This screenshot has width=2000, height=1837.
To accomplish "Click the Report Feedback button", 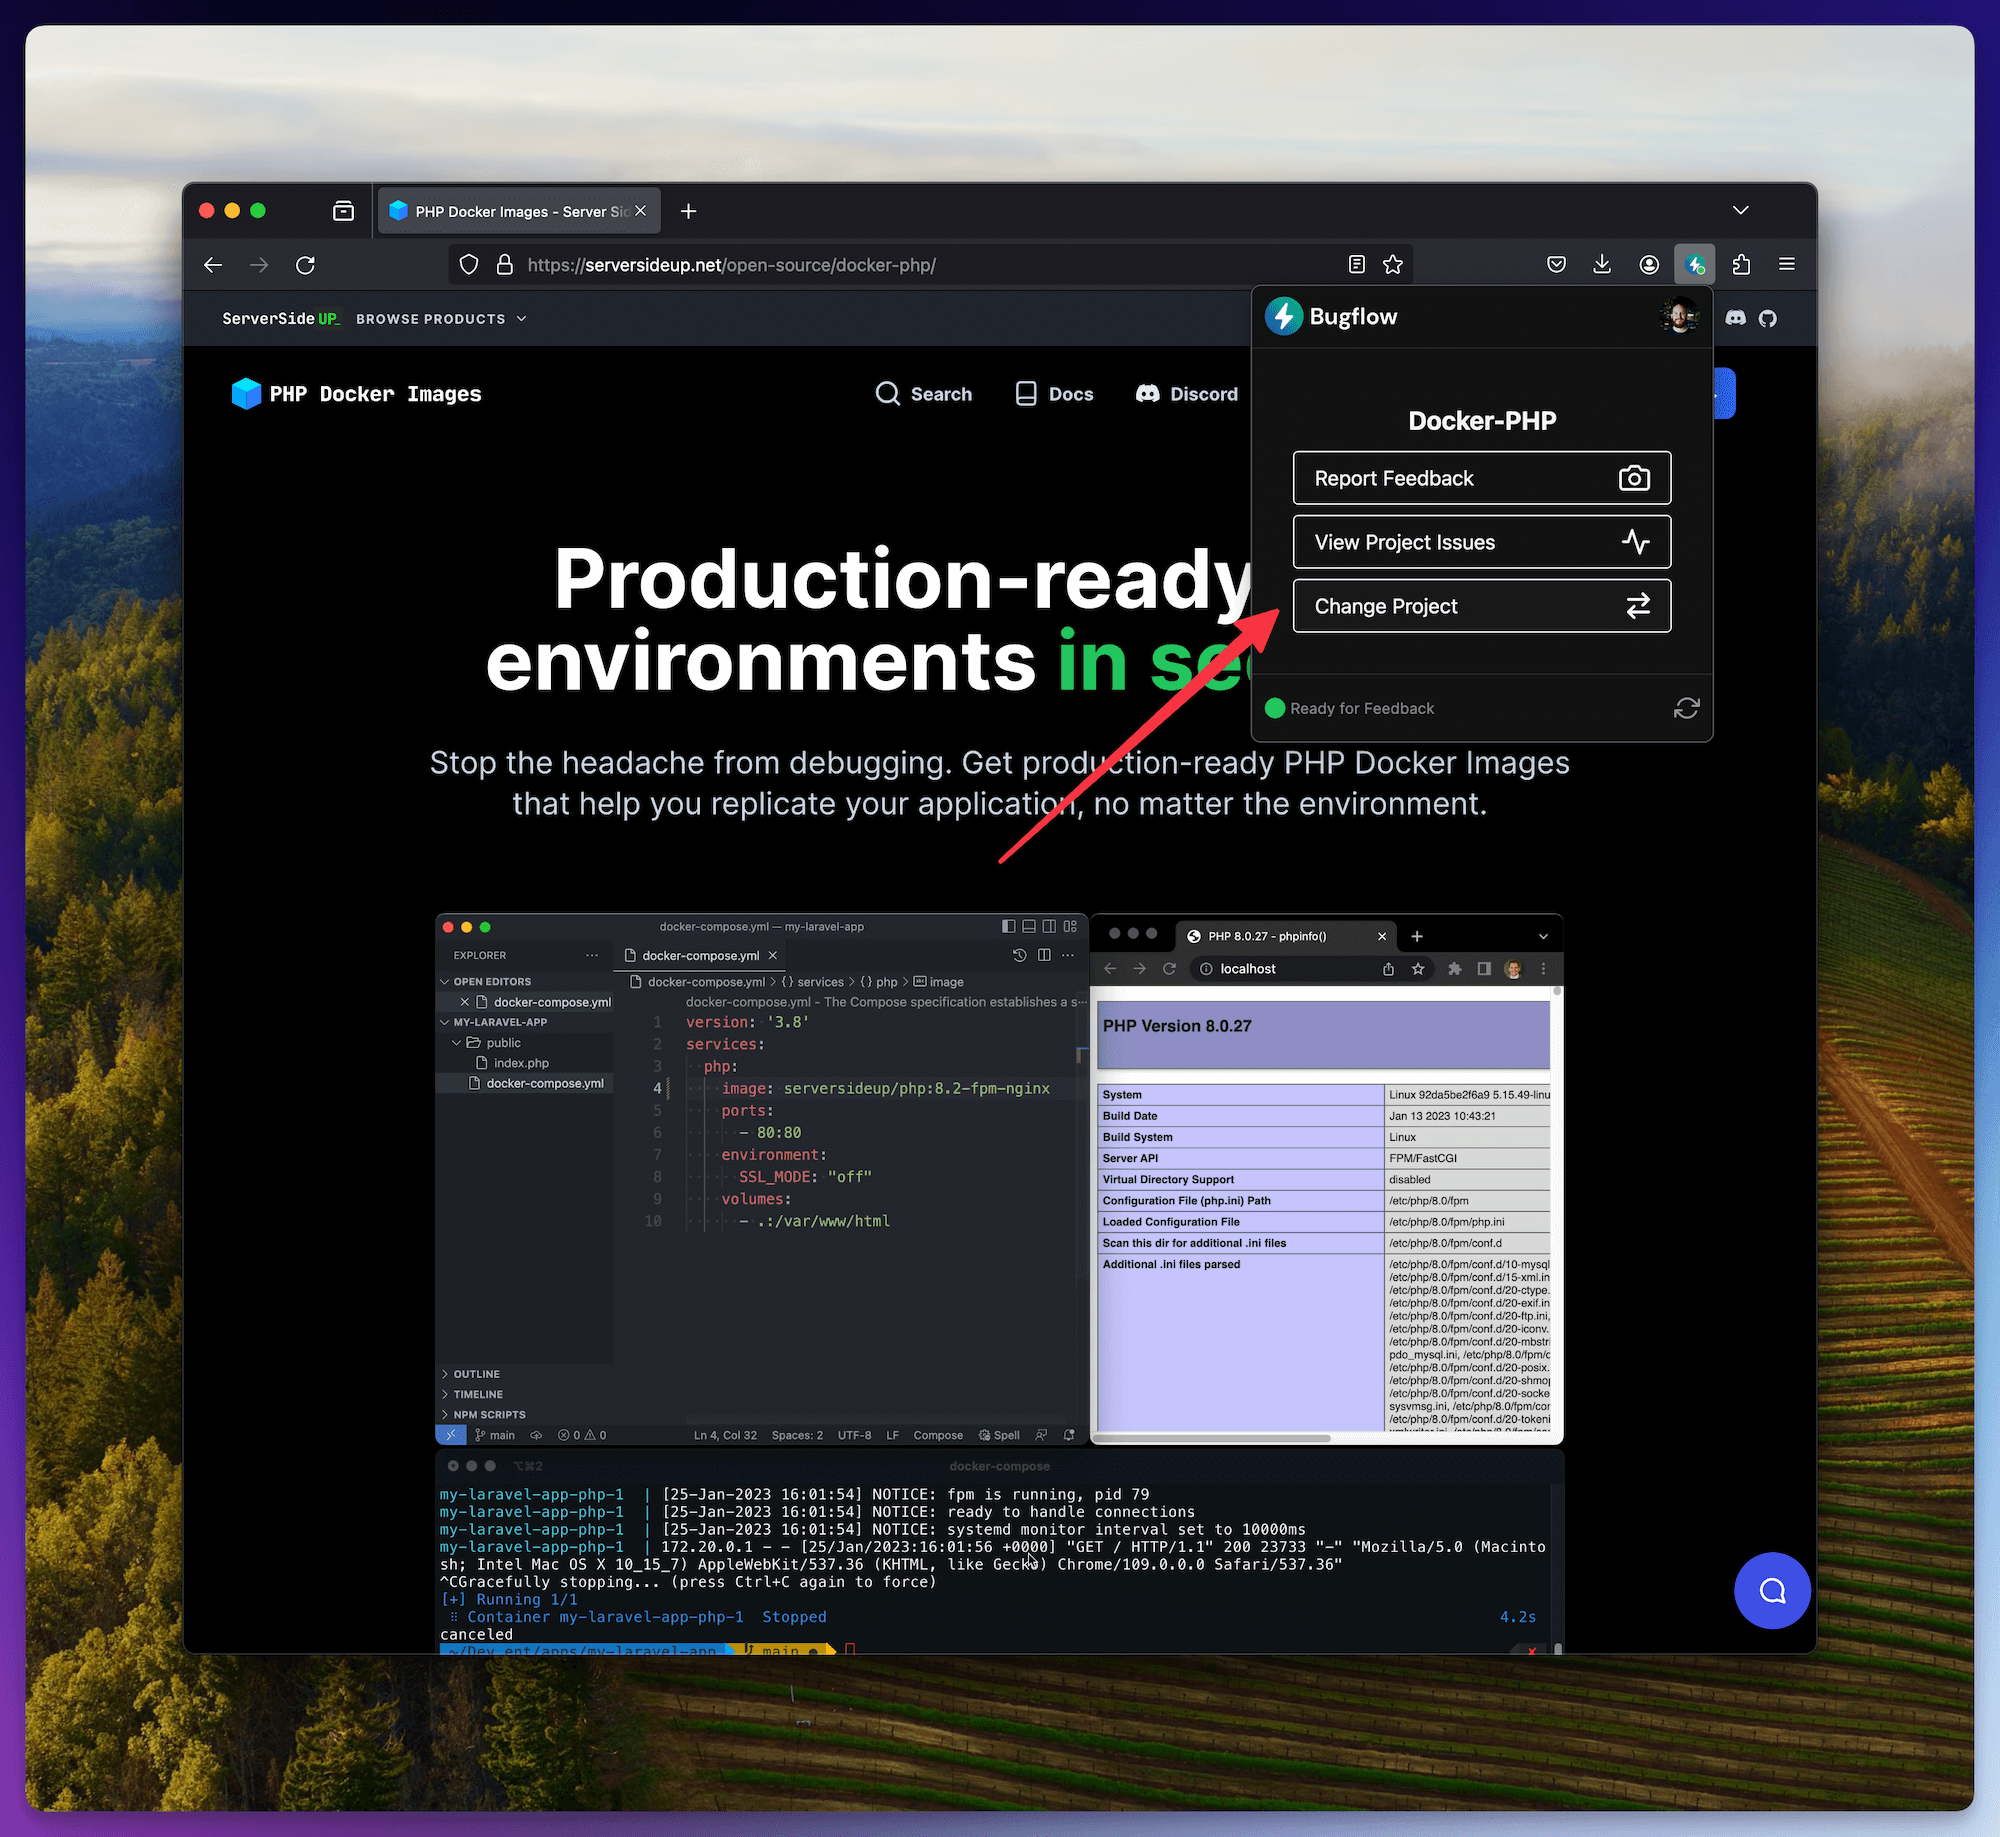I will pos(1481,478).
